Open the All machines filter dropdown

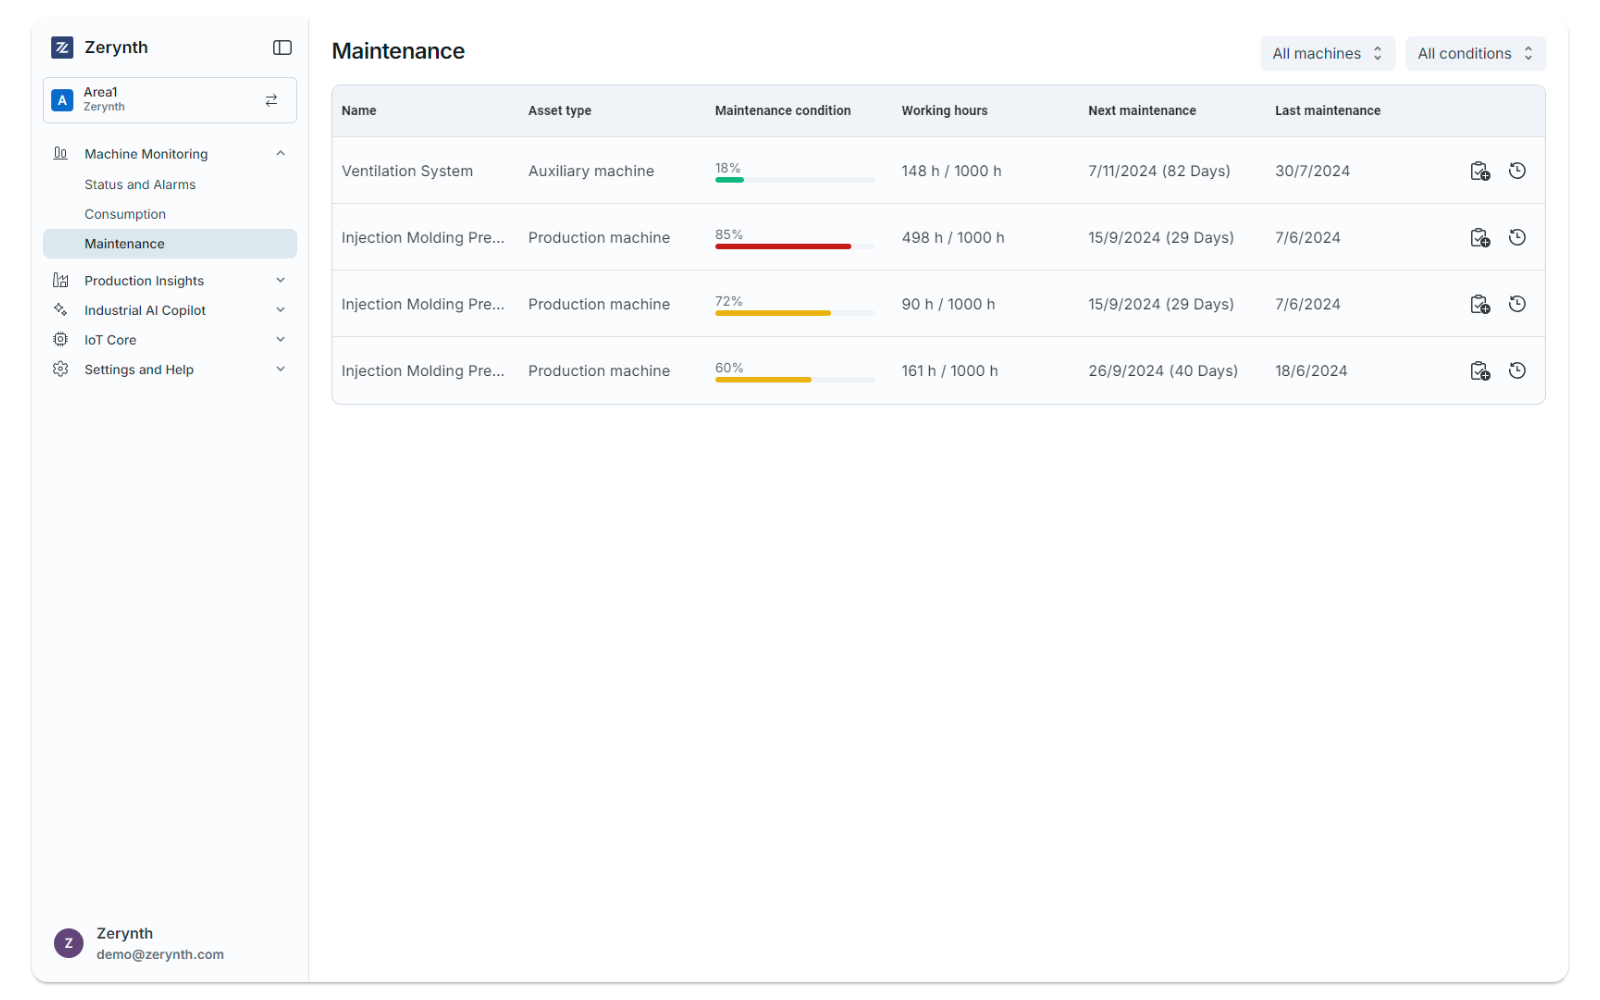(1327, 54)
